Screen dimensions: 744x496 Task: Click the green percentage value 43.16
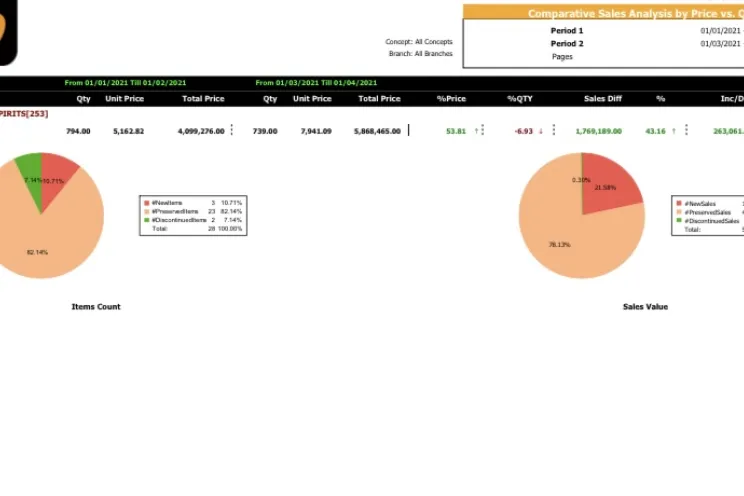pos(655,131)
